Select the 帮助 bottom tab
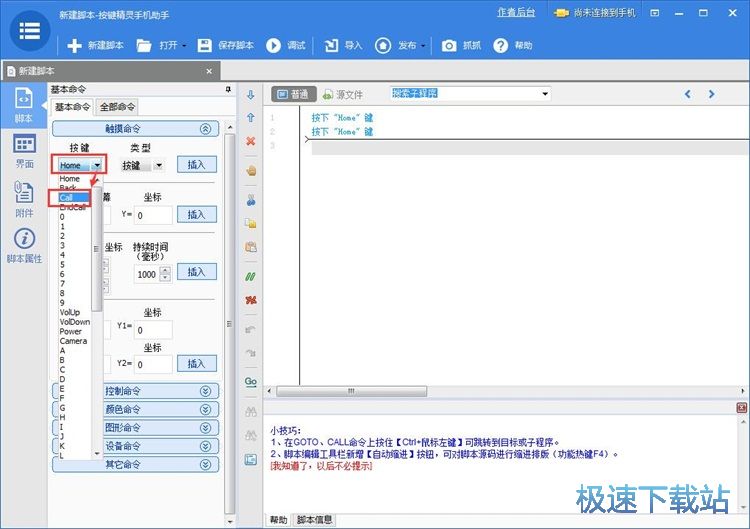The width and height of the screenshot is (750, 529). click(278, 520)
